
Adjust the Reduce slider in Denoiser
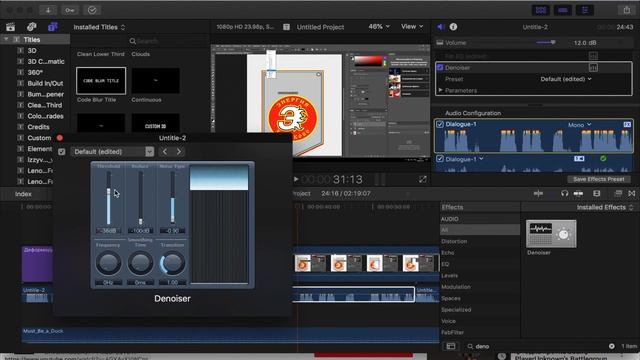click(x=140, y=198)
